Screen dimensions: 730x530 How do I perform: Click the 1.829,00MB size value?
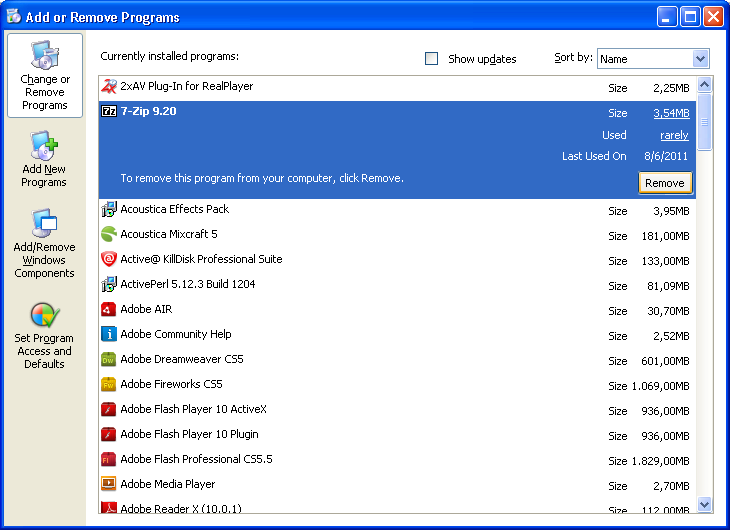pyautogui.click(x=661, y=461)
